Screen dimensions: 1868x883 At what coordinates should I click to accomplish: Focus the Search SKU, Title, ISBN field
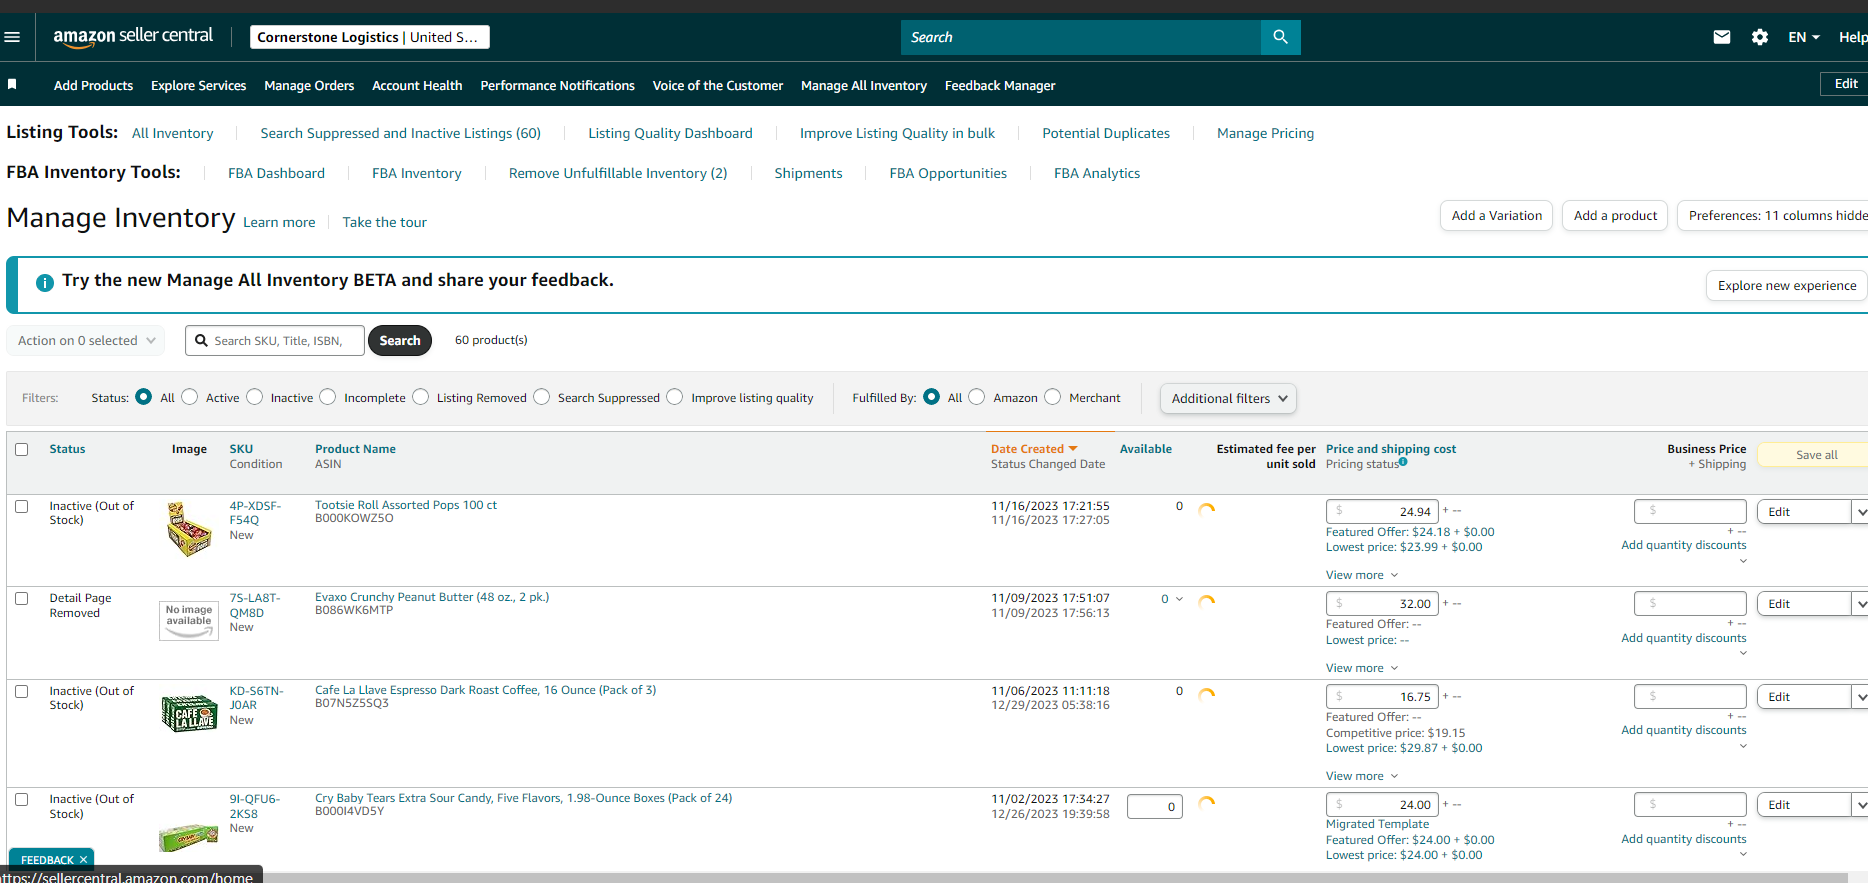coord(275,341)
